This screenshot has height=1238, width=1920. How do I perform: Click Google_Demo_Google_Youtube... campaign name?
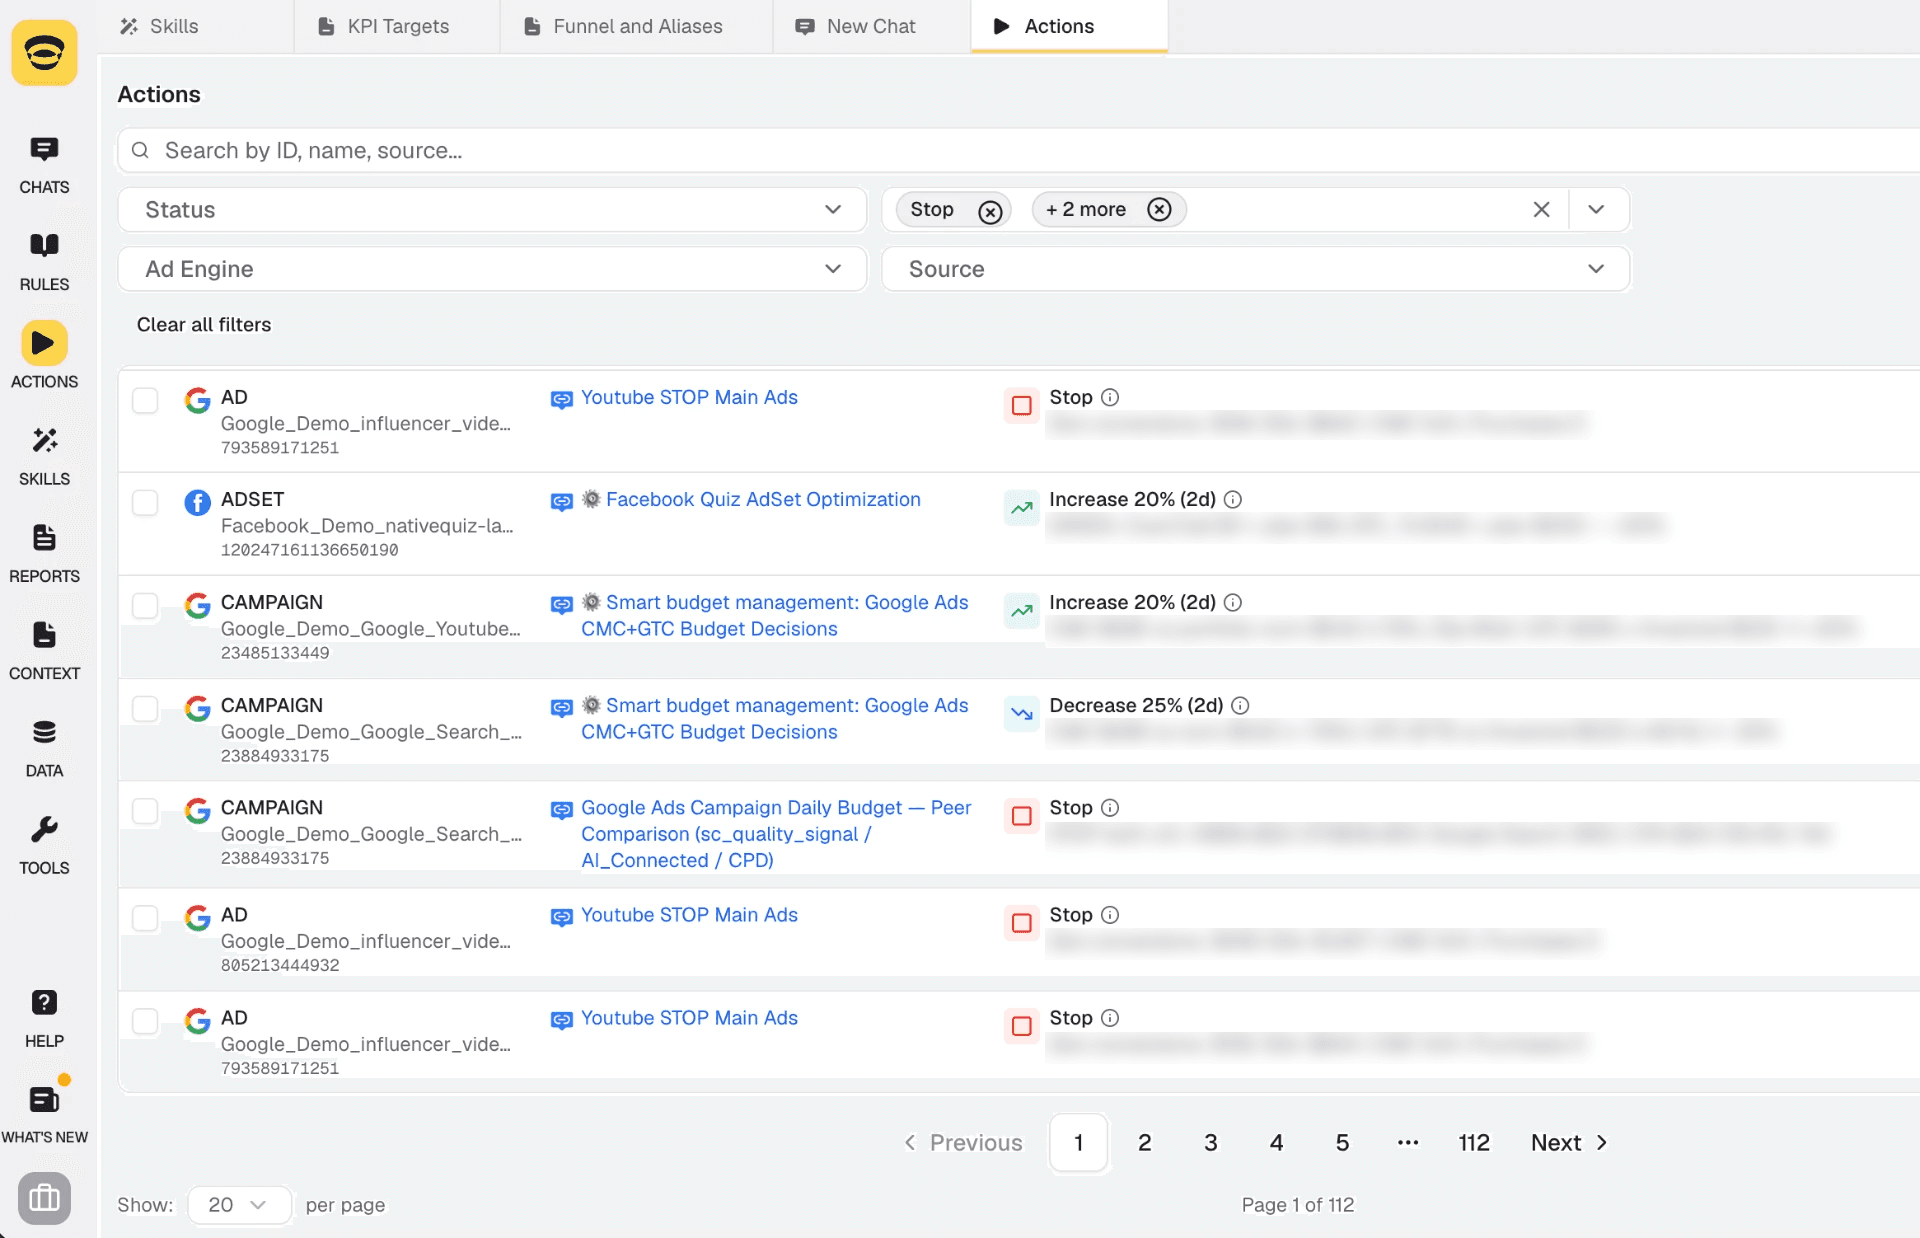pyautogui.click(x=371, y=628)
